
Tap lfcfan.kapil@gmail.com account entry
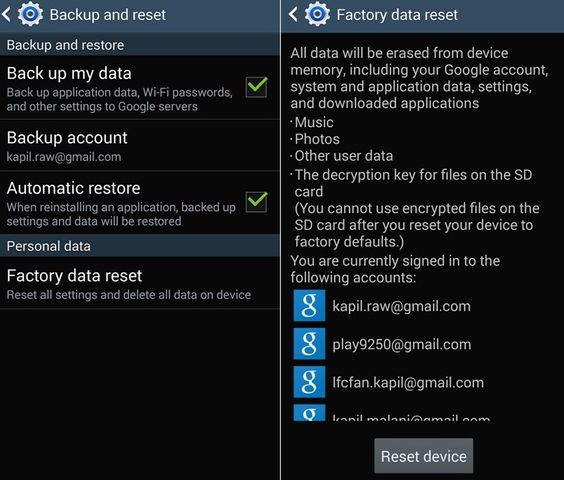tap(408, 382)
